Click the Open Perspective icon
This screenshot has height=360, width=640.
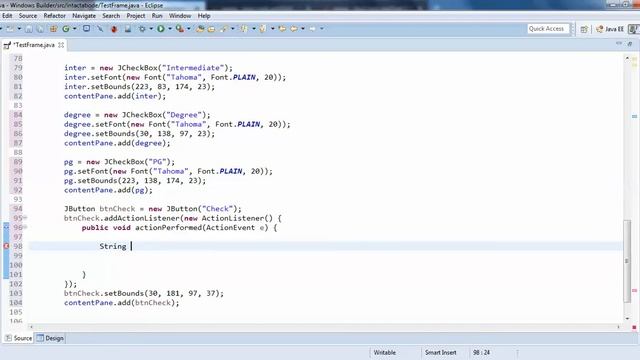click(x=584, y=29)
